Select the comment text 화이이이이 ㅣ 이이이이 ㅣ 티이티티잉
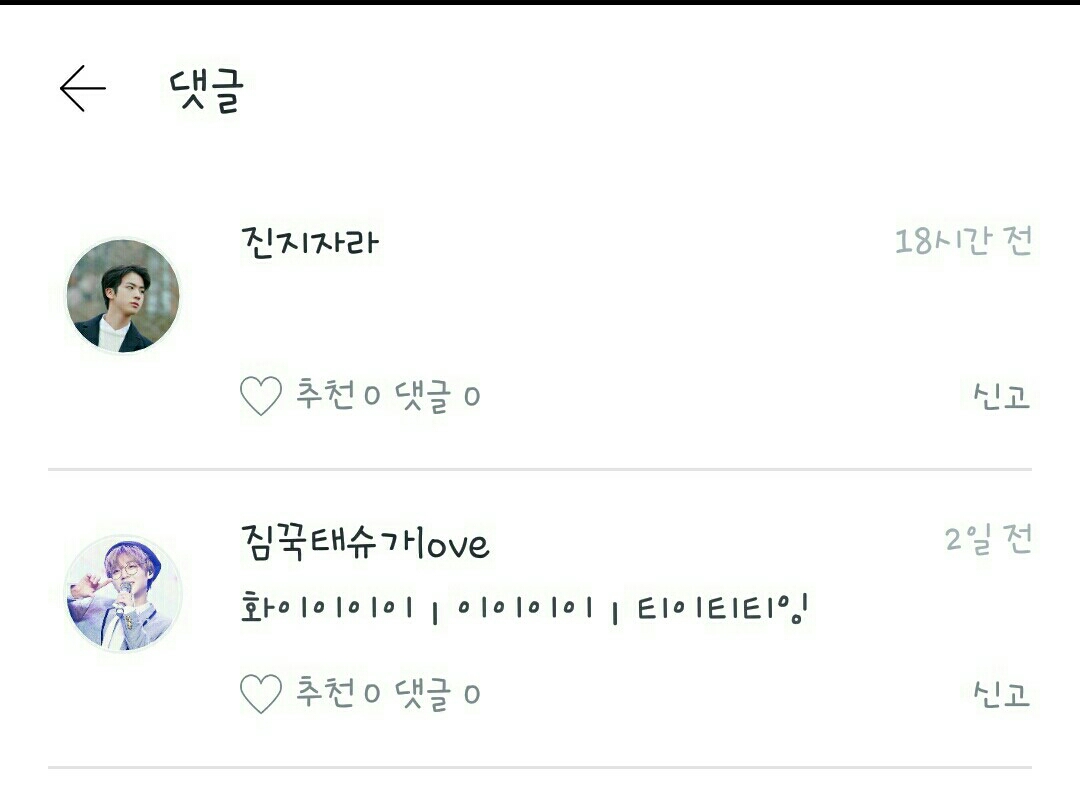 524,609
